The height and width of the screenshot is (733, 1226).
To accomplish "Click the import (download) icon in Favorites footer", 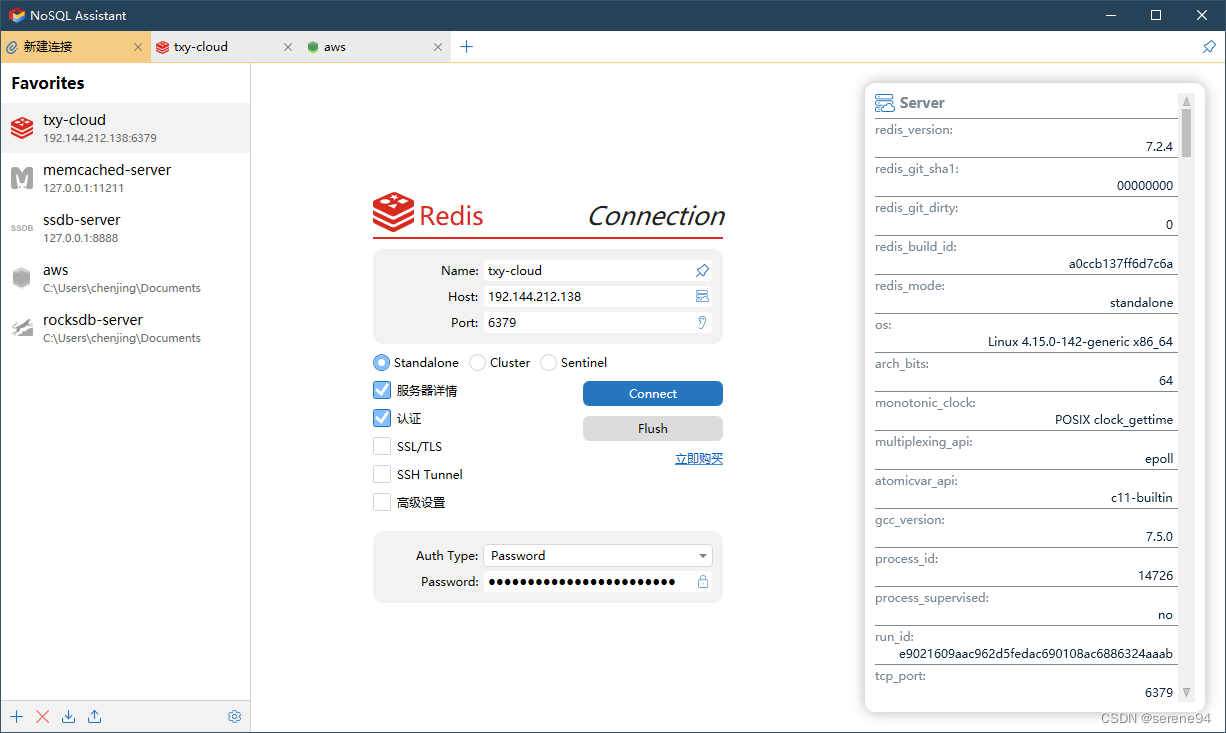I will click(x=68, y=716).
